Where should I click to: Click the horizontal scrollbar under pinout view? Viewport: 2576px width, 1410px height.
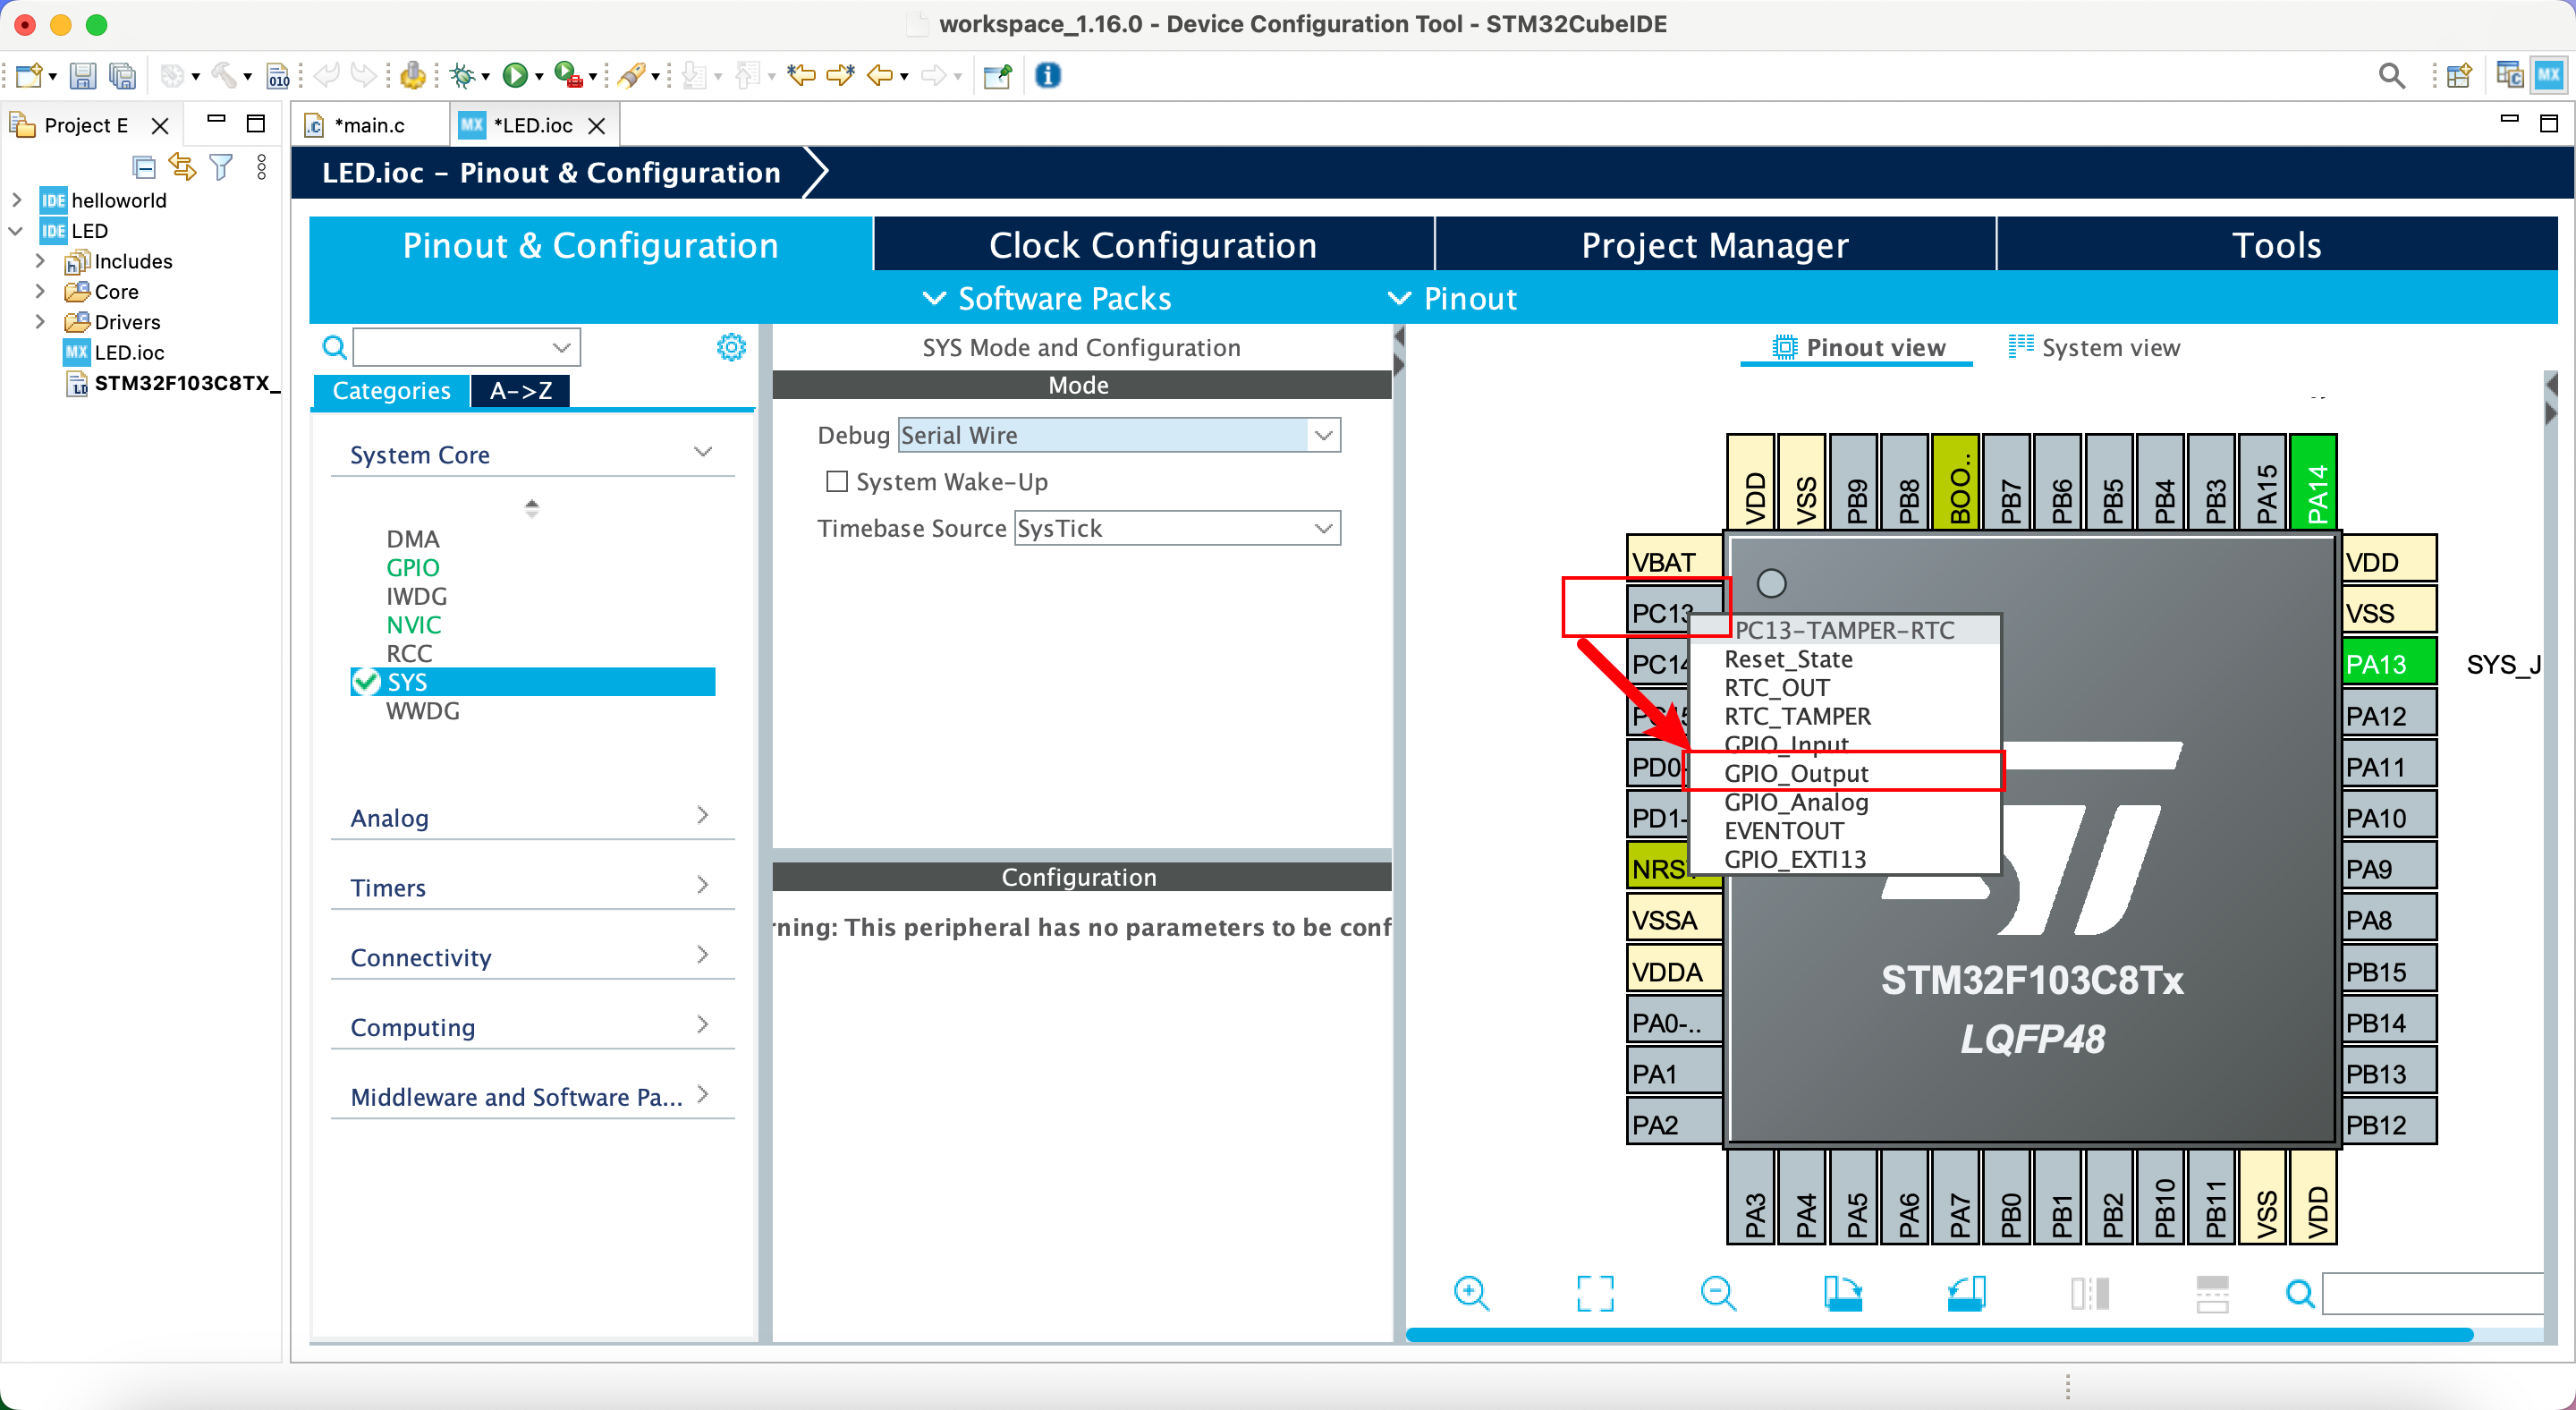coord(1939,1334)
